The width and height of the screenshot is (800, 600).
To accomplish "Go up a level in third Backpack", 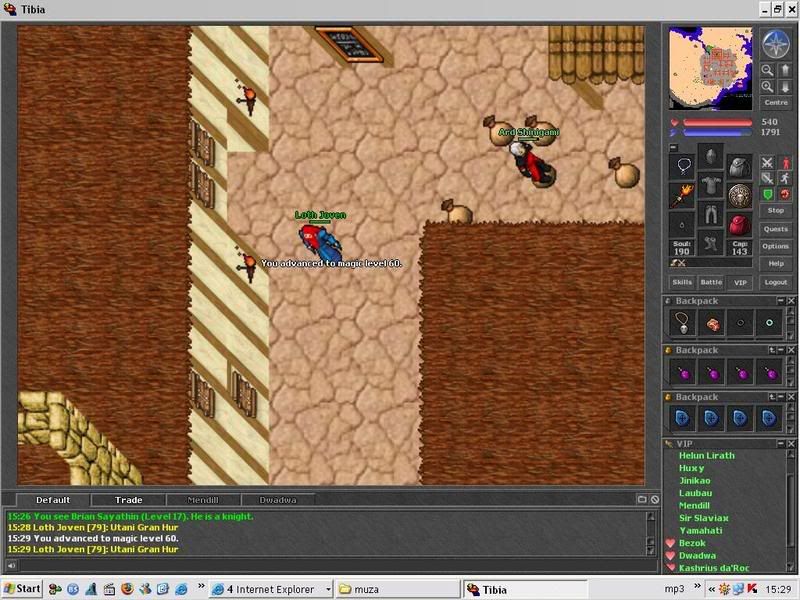I will 772,396.
